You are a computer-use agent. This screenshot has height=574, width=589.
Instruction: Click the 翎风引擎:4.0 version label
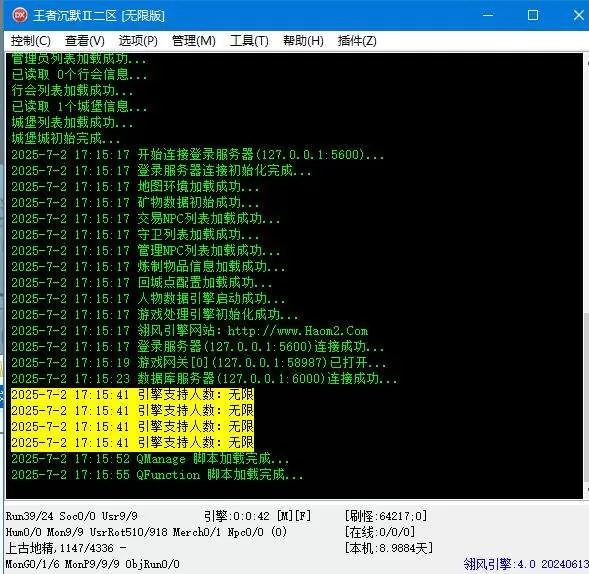[526, 564]
